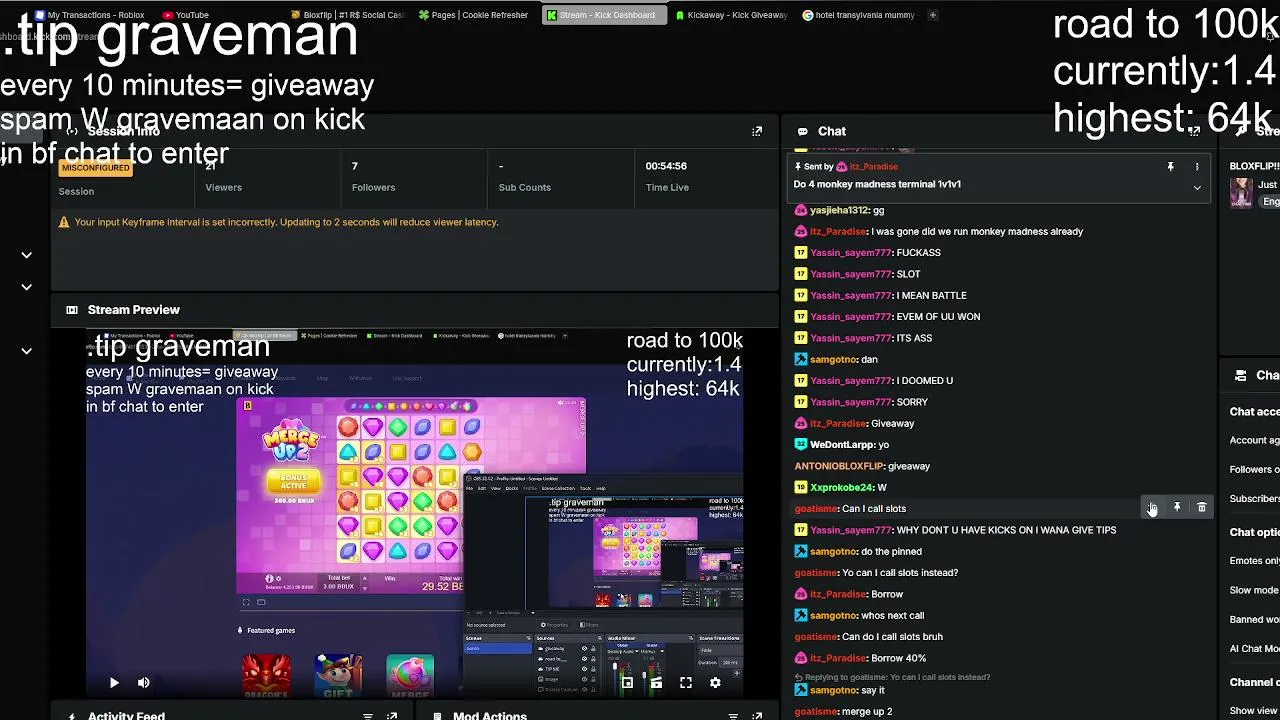
Task: Click the "do the pinned" chat message
Action: tap(892, 552)
